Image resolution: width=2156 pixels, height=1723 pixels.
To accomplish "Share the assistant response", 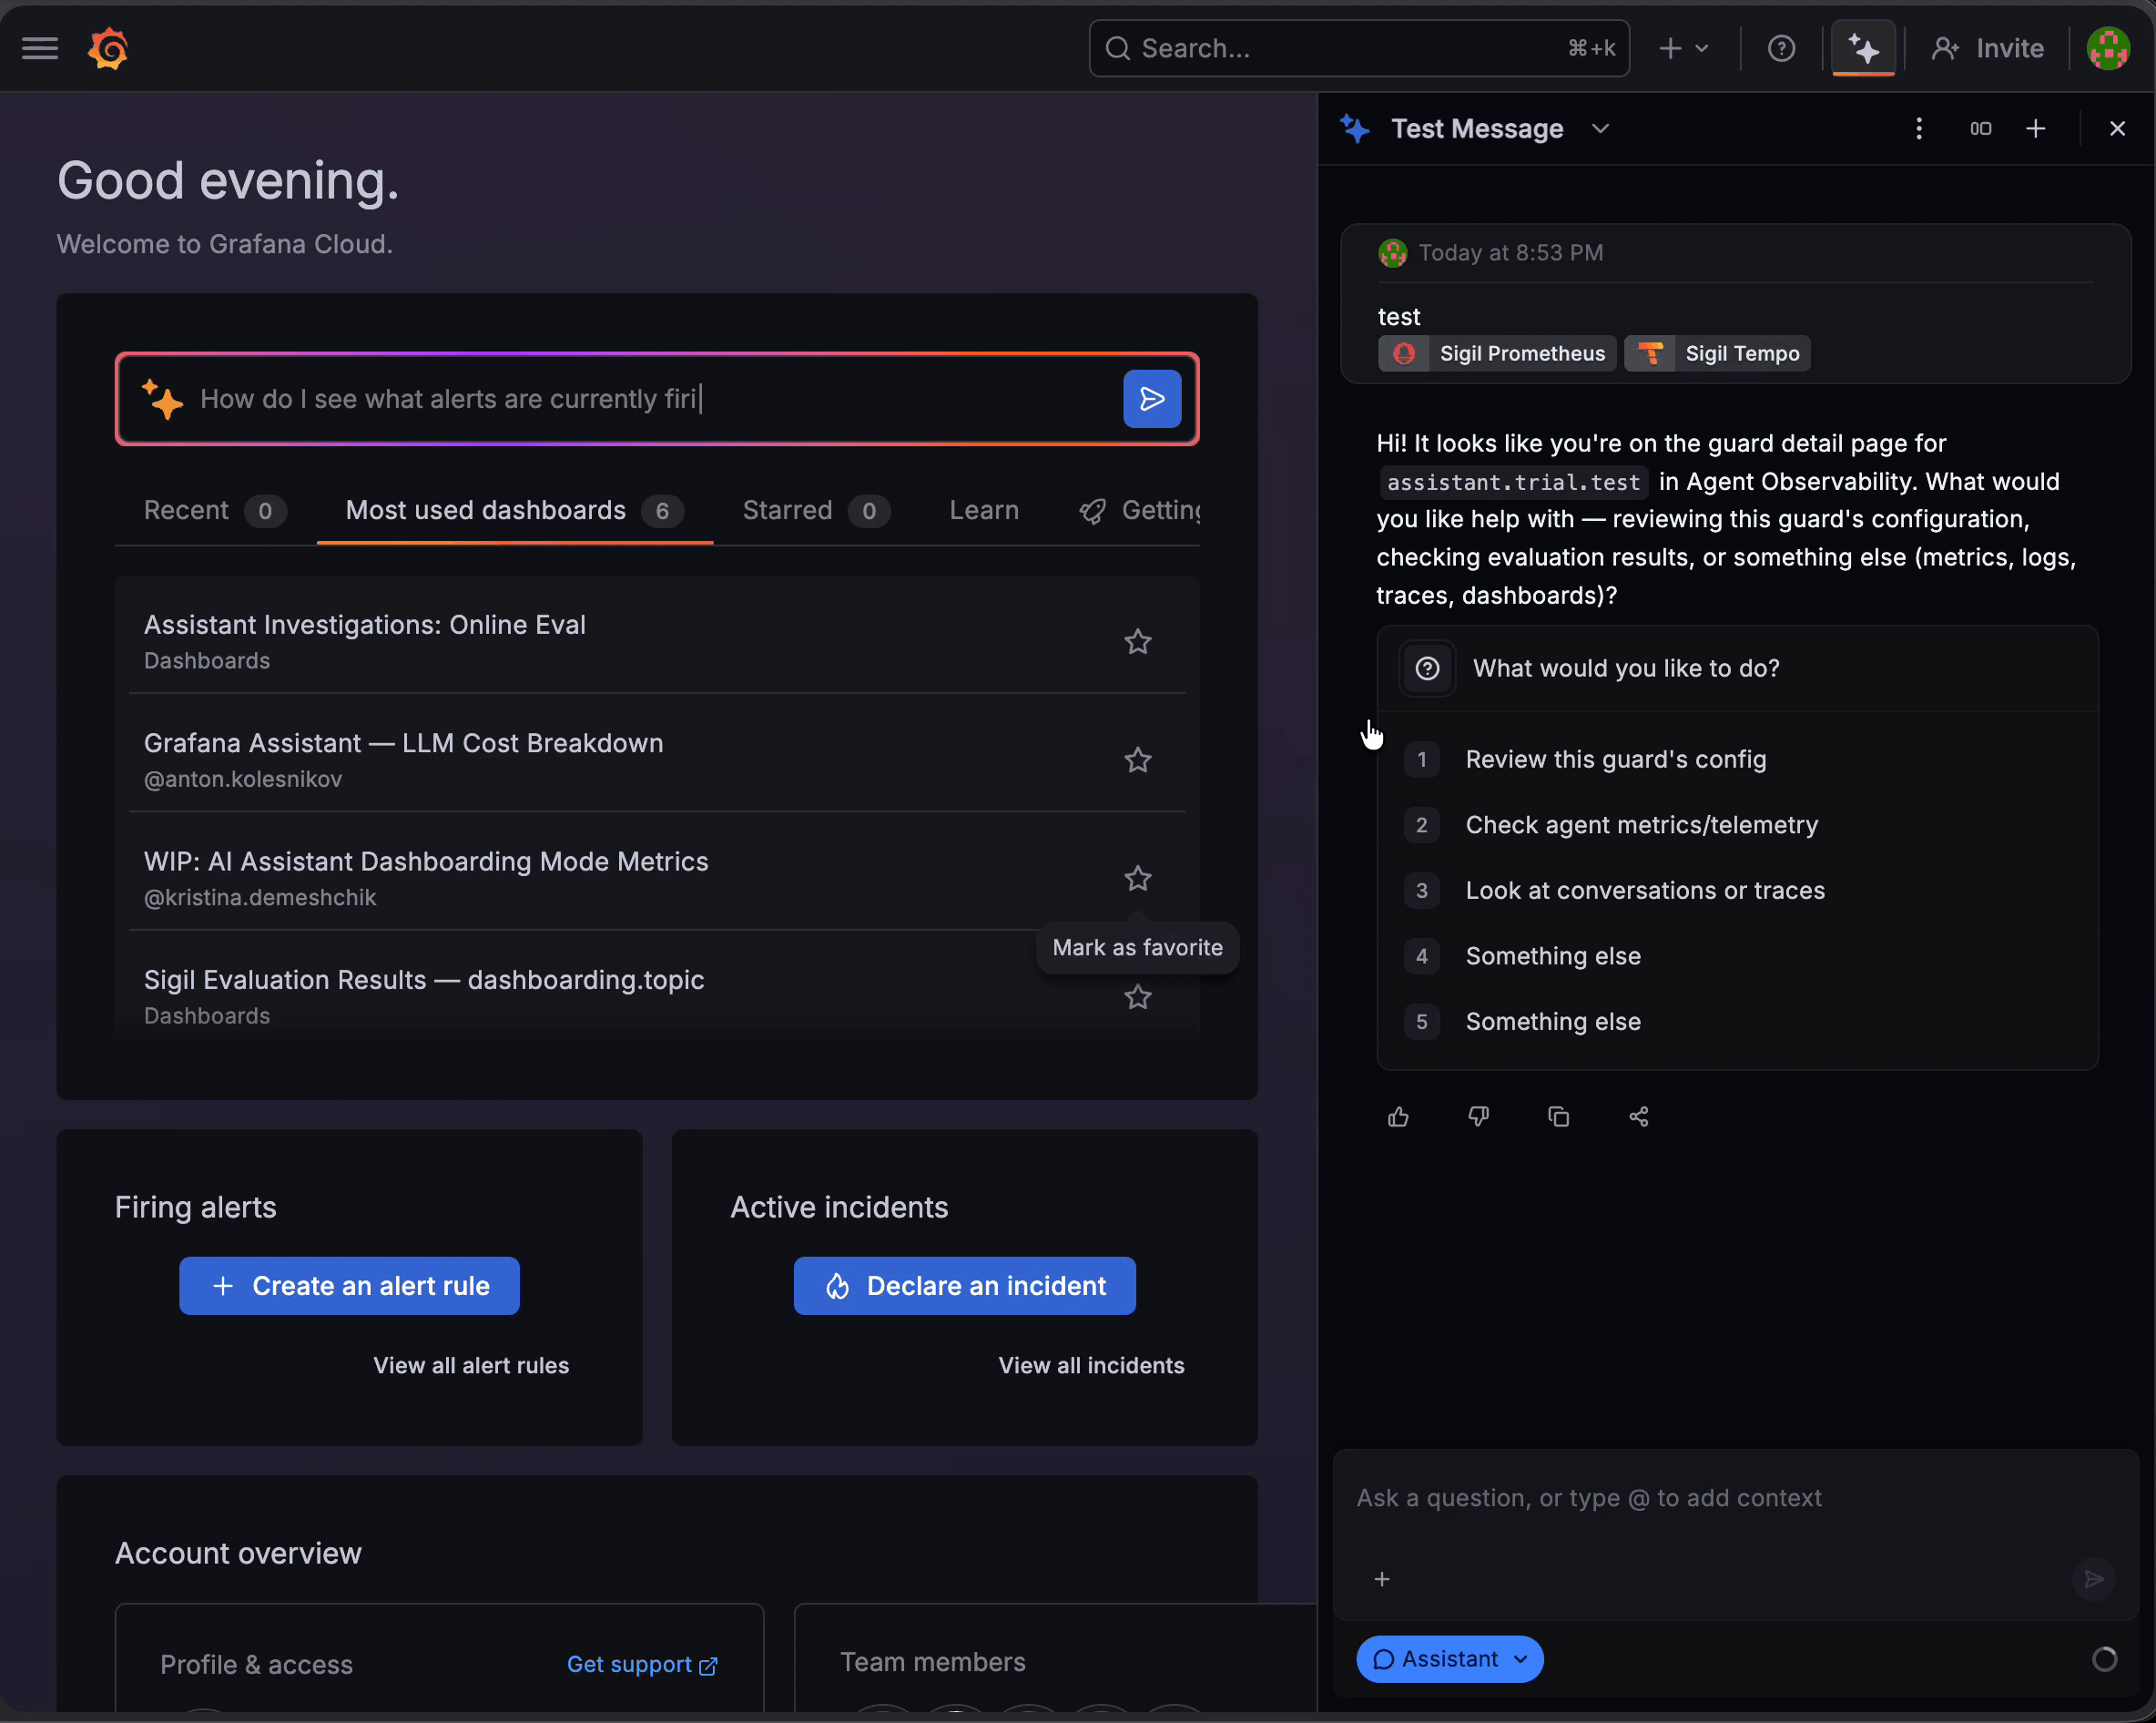I will pos(1638,1116).
